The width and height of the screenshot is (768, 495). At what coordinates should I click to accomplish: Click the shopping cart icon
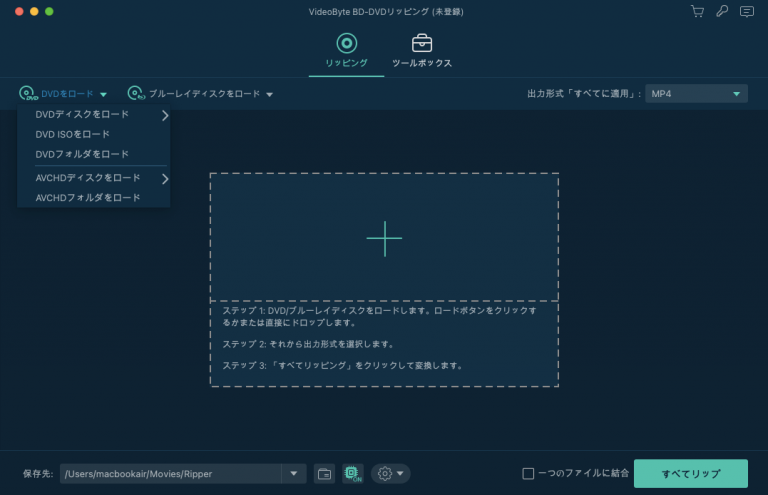click(x=697, y=12)
